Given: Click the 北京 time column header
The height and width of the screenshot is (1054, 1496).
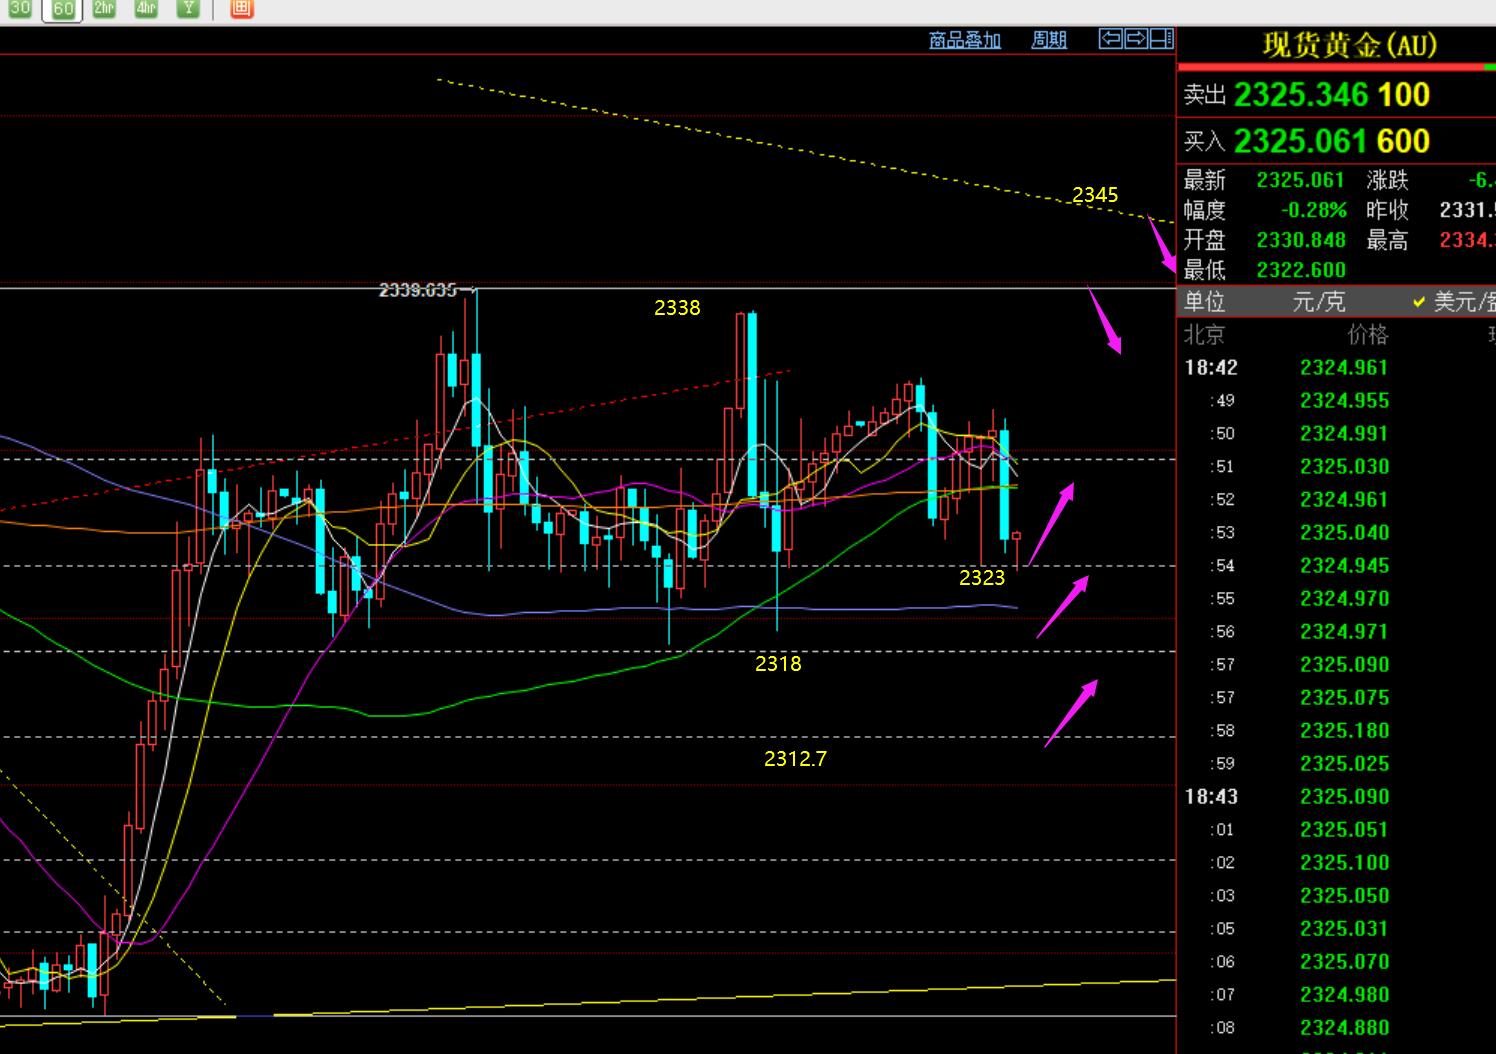Looking at the screenshot, I should (1204, 334).
